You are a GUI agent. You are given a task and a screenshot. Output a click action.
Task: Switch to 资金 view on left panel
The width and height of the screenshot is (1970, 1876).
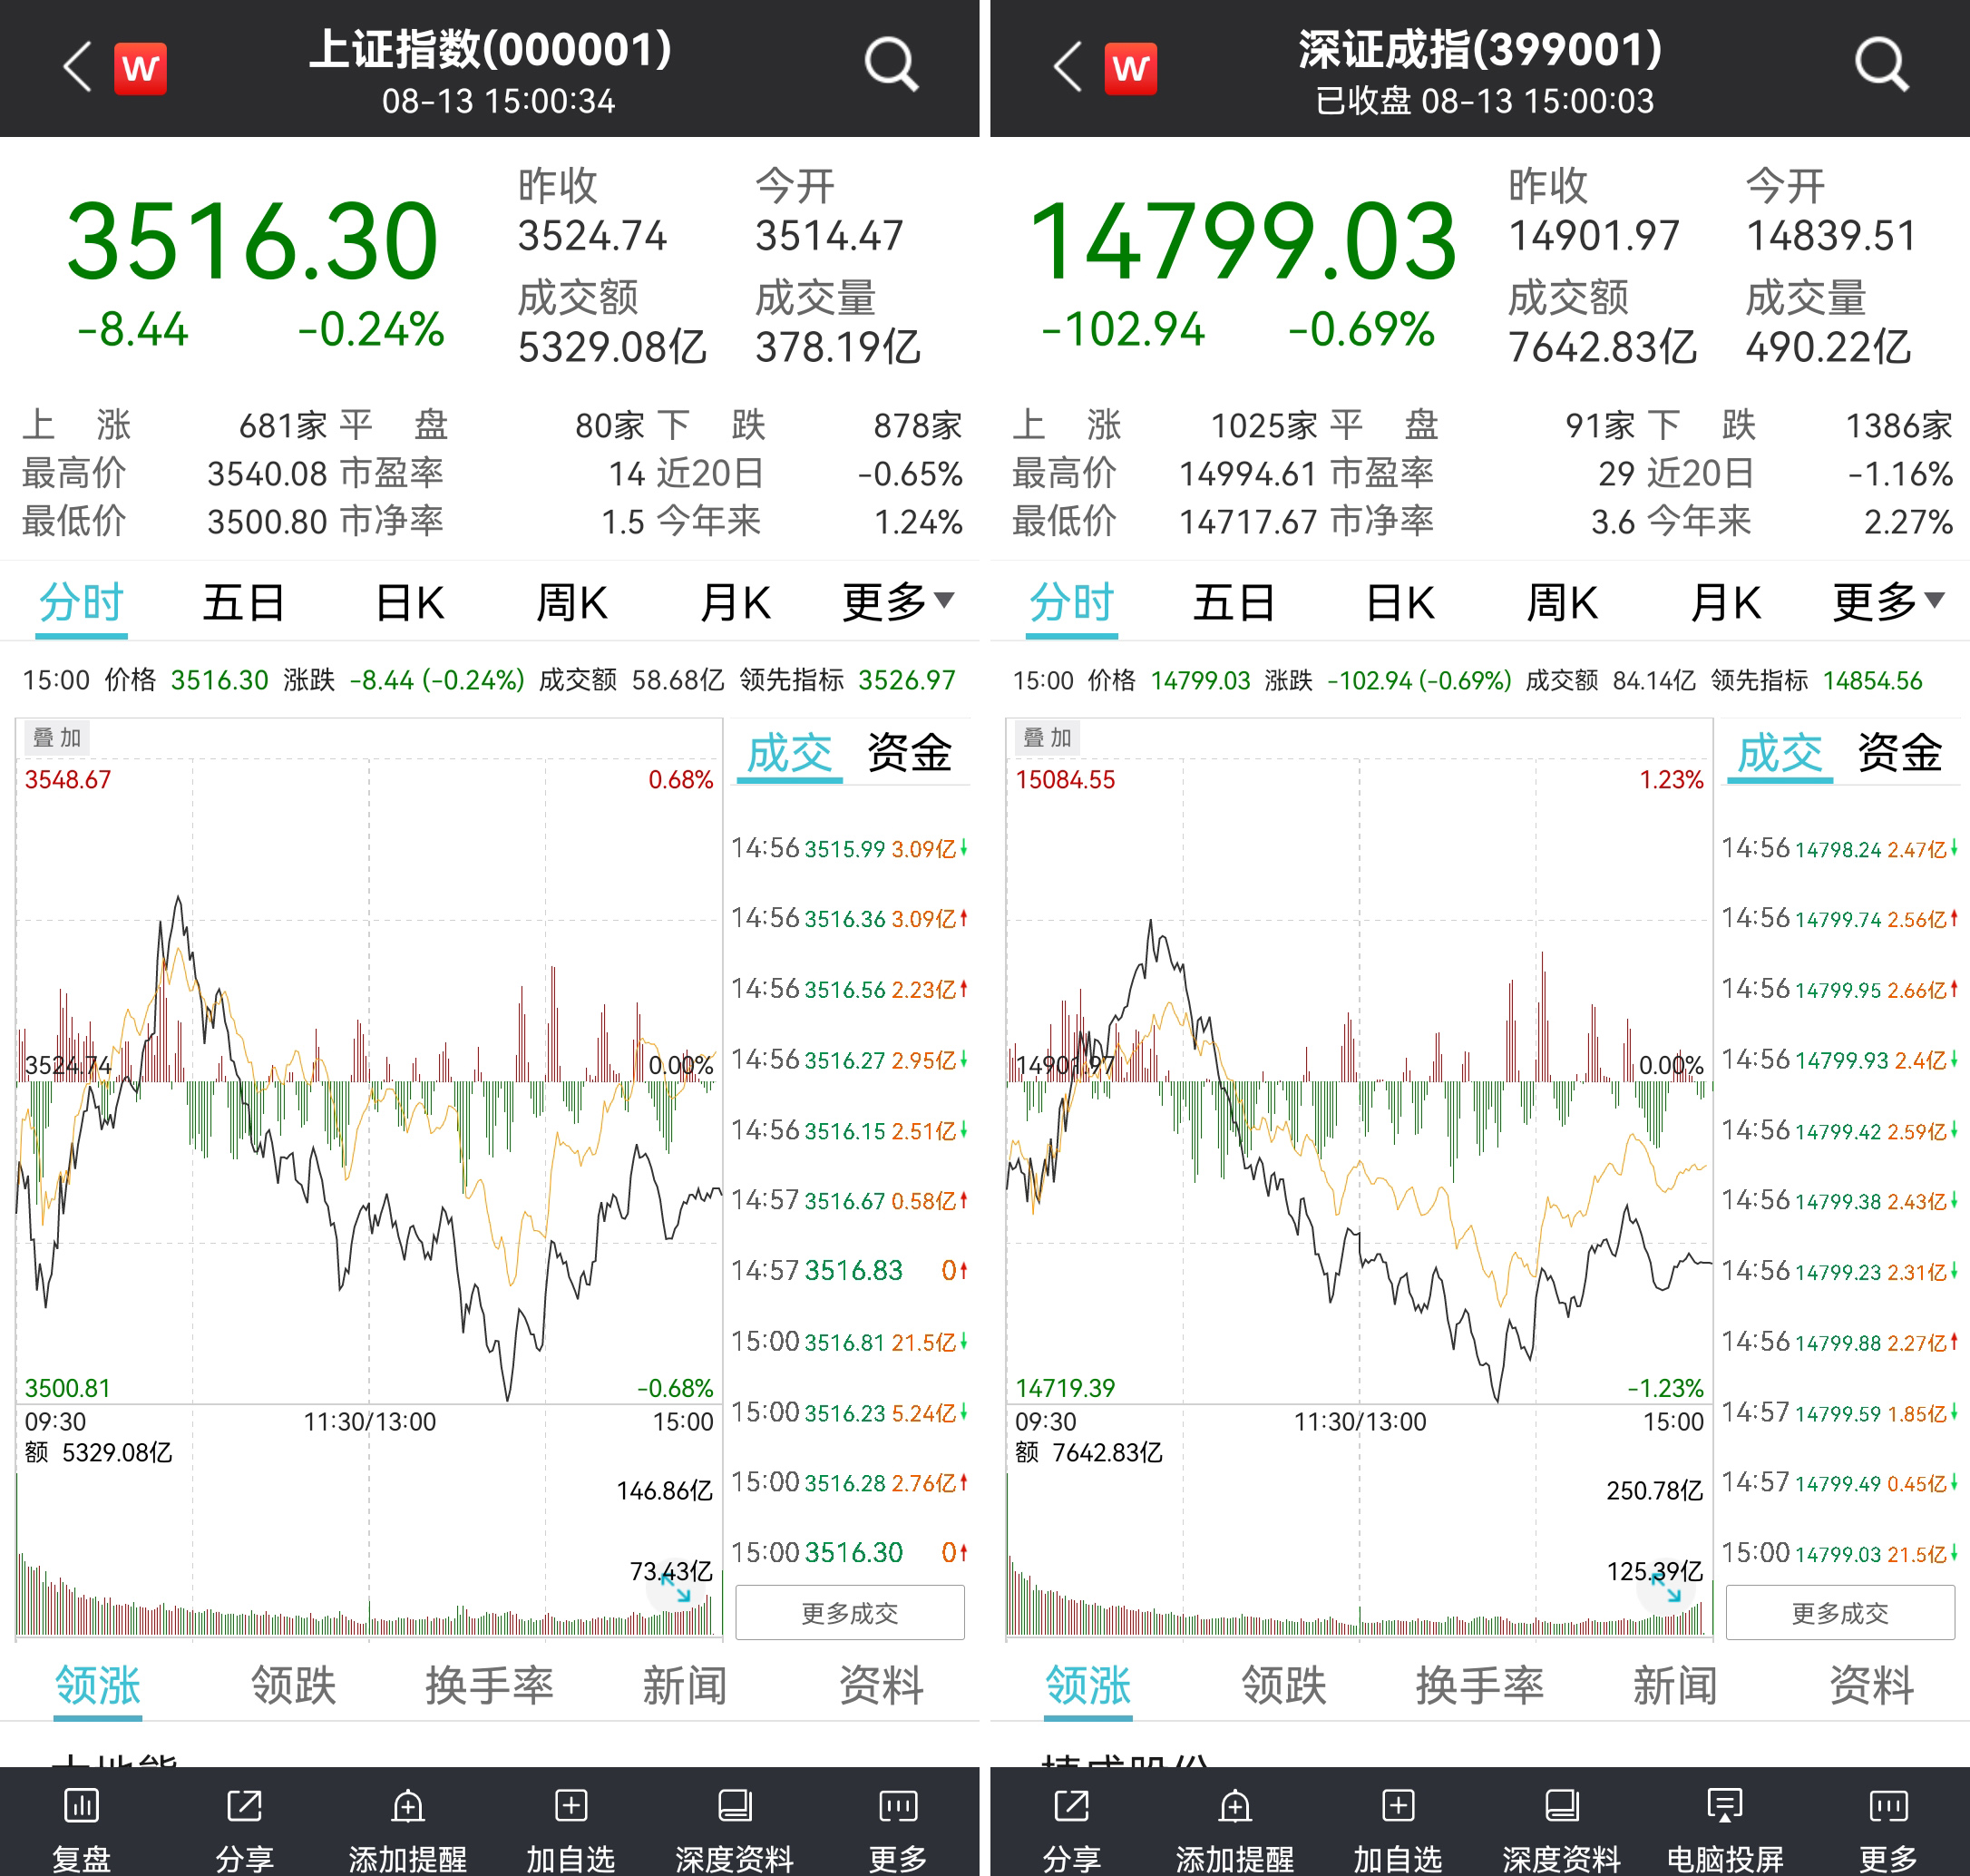[x=908, y=753]
